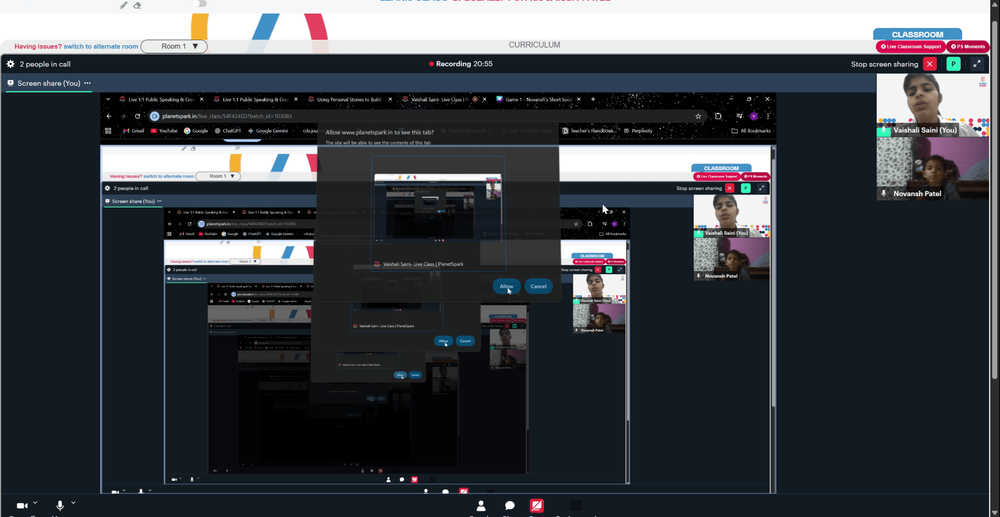Select the CLASSROOM tab
The height and width of the screenshot is (517, 1000).
point(917,34)
